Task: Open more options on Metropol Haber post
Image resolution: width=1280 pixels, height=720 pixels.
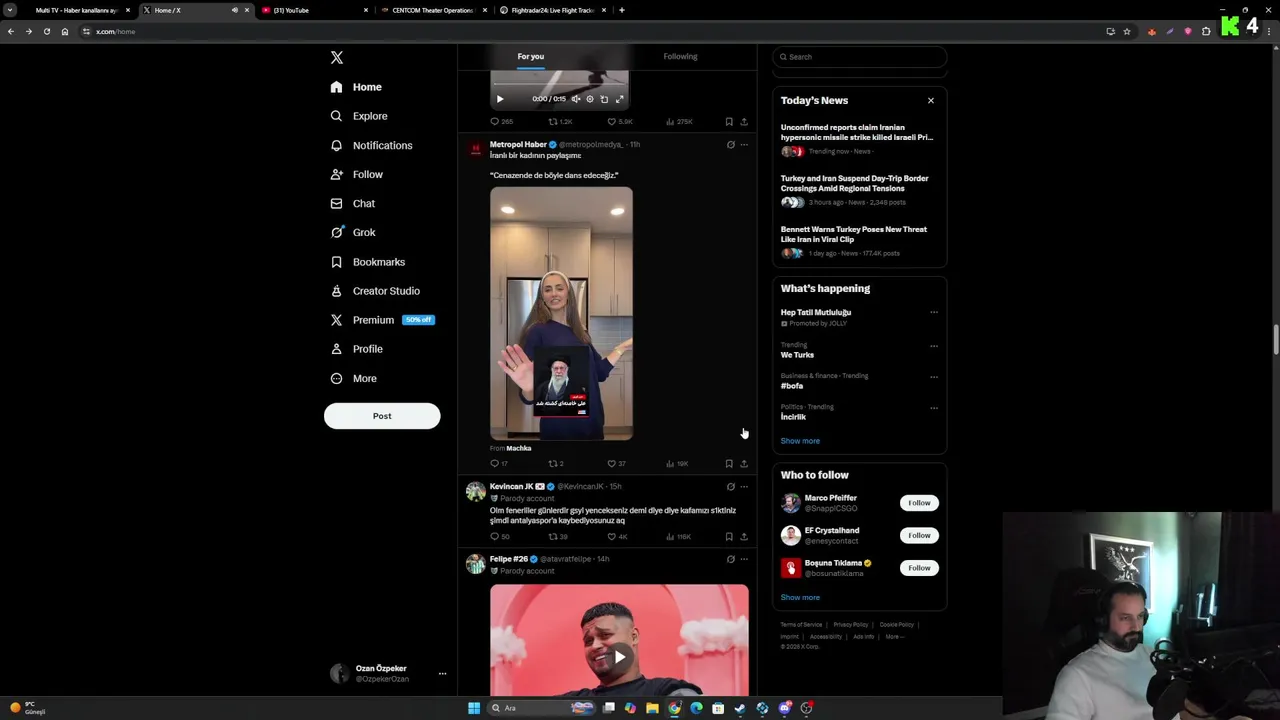Action: [x=743, y=145]
